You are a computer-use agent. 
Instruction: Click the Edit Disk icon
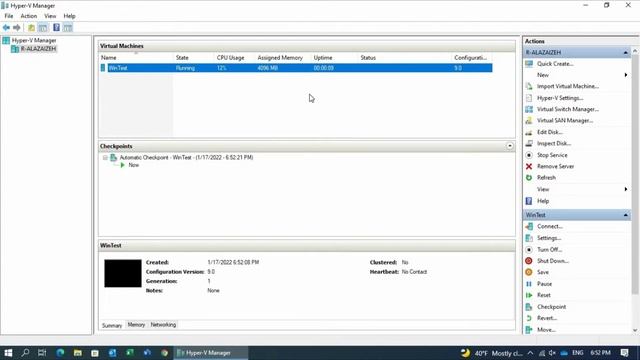[529, 132]
